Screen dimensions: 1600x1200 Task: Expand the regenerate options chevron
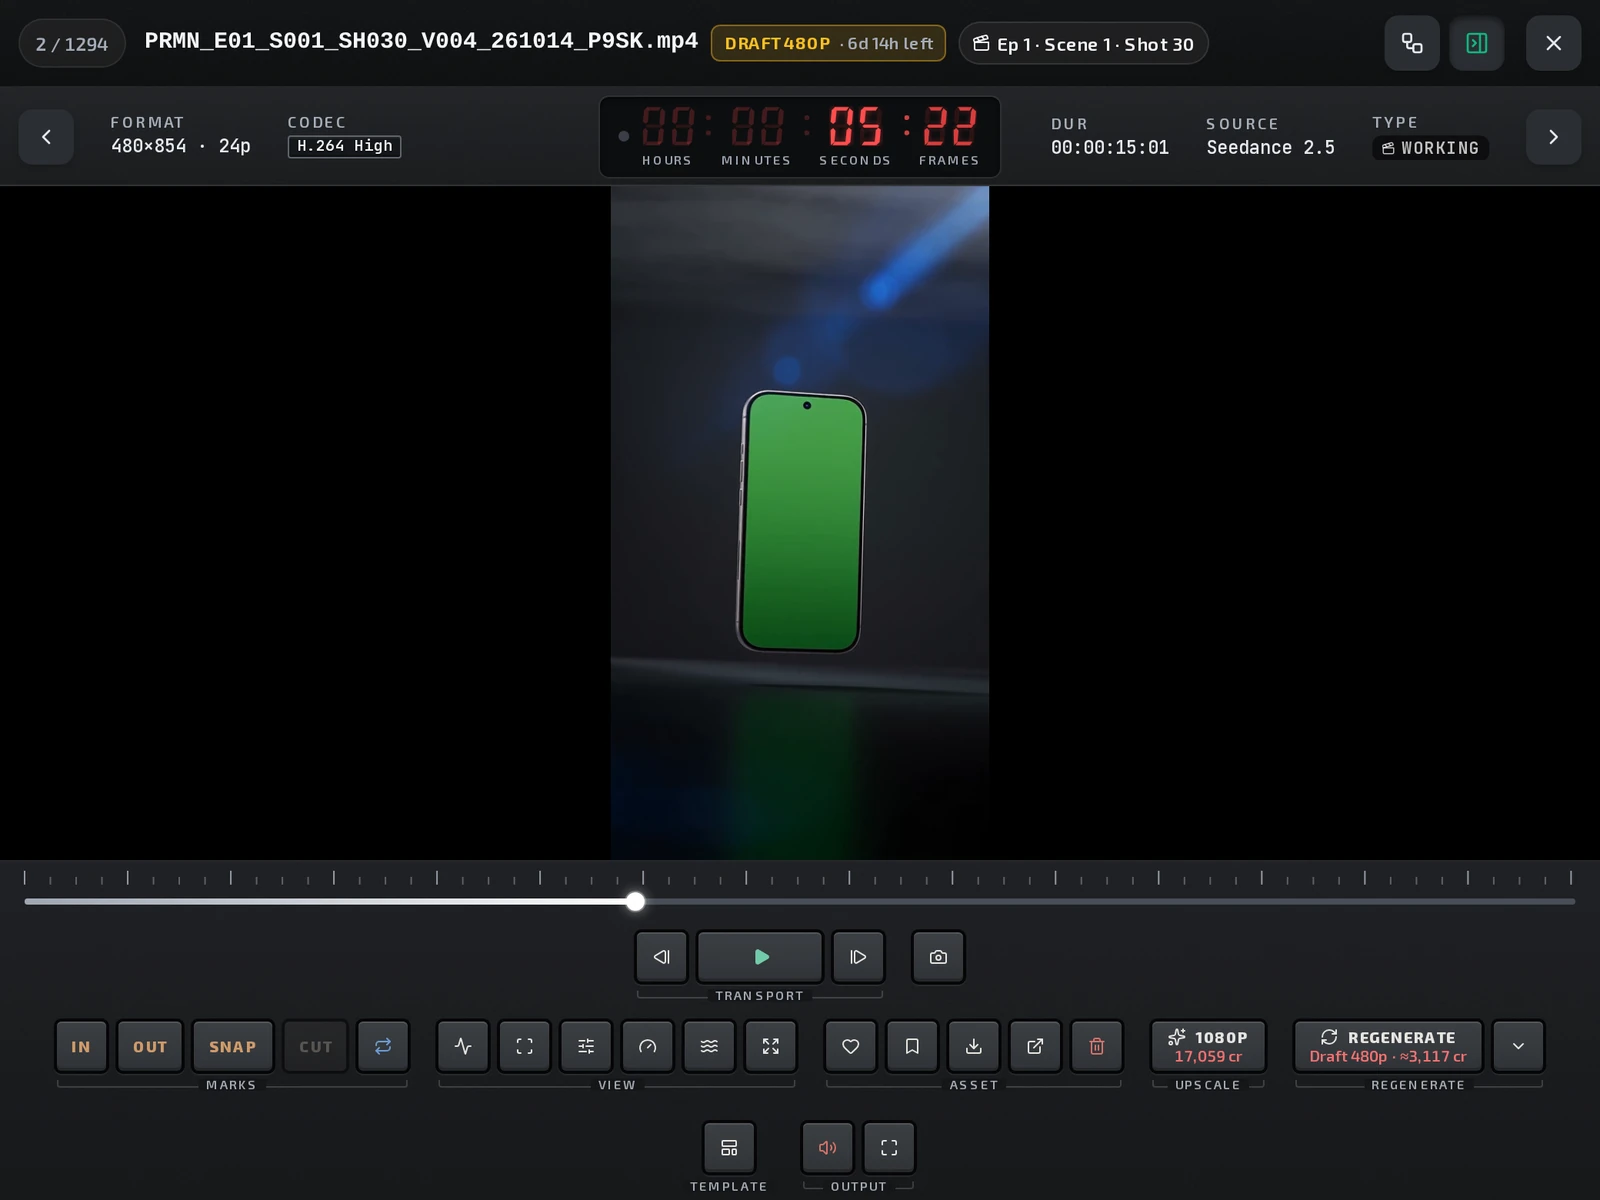[x=1518, y=1046]
